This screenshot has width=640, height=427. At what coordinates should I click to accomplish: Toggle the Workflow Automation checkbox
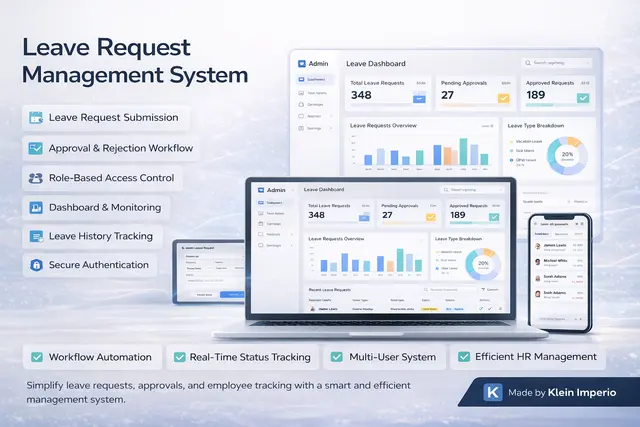37,357
